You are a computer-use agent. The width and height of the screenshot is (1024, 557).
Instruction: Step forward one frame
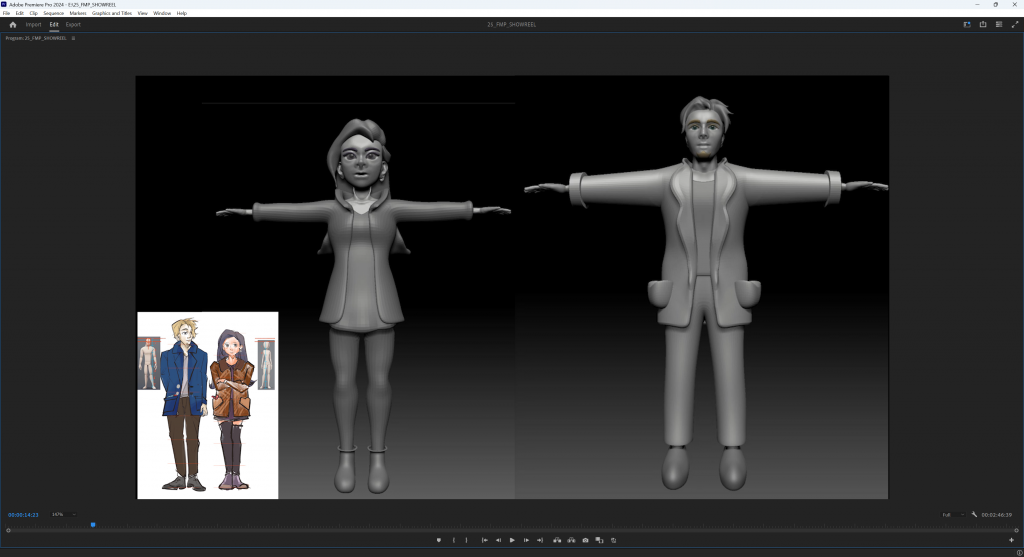(x=526, y=540)
